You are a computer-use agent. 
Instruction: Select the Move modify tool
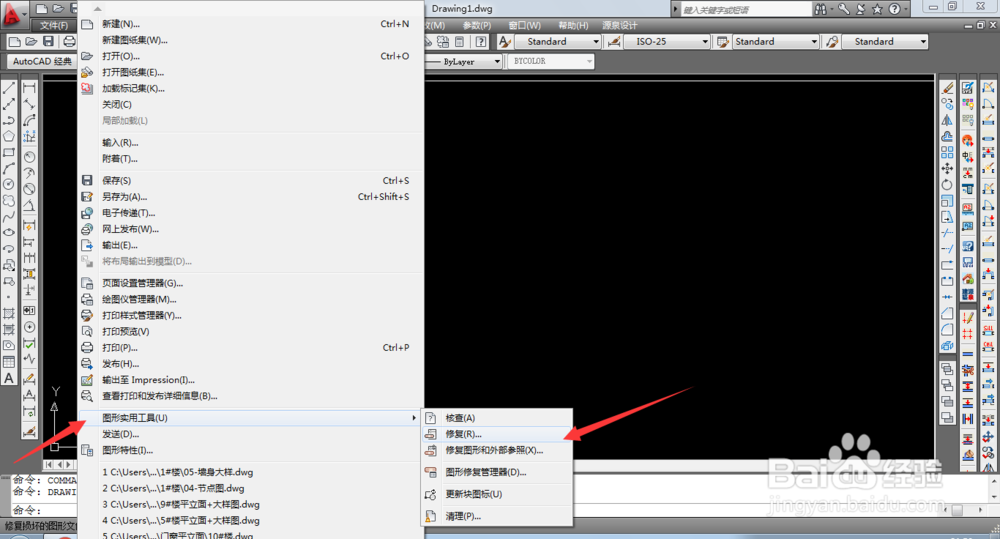click(x=947, y=168)
